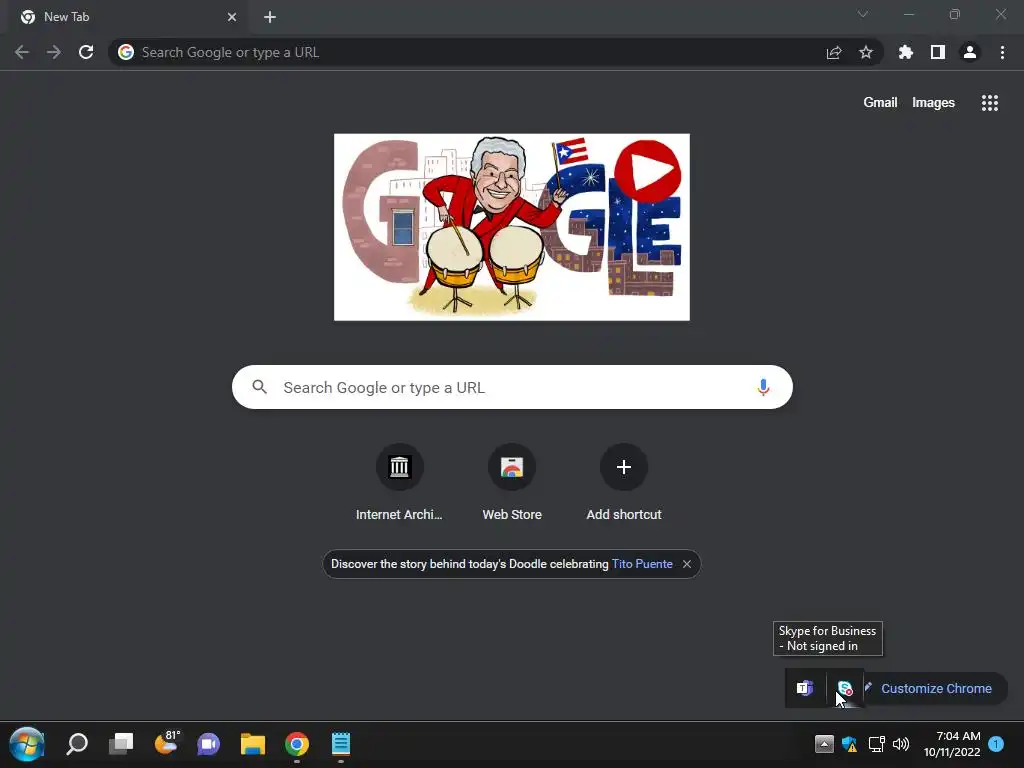Screen dimensions: 1024x768
Task: Reload the page with the refresh icon
Action: [86, 52]
